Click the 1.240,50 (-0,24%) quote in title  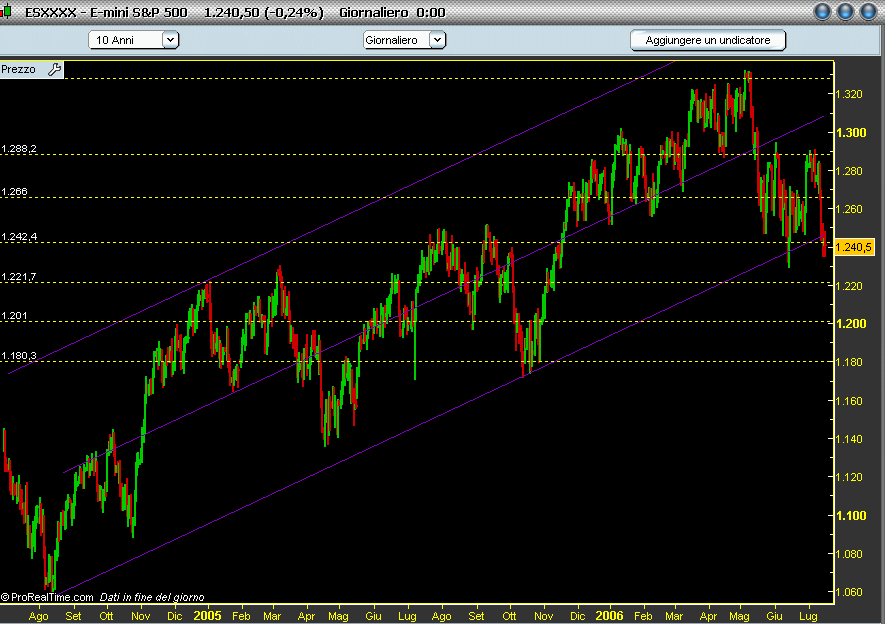click(264, 12)
